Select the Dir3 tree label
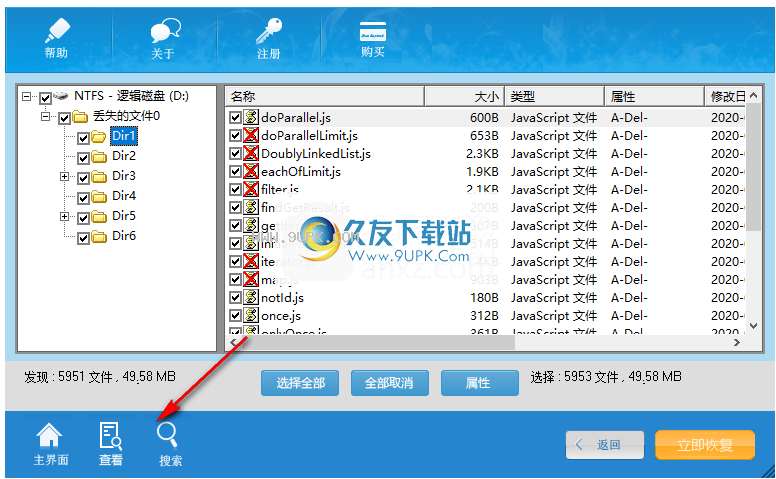Image resolution: width=776 pixels, height=479 pixels. click(x=124, y=176)
